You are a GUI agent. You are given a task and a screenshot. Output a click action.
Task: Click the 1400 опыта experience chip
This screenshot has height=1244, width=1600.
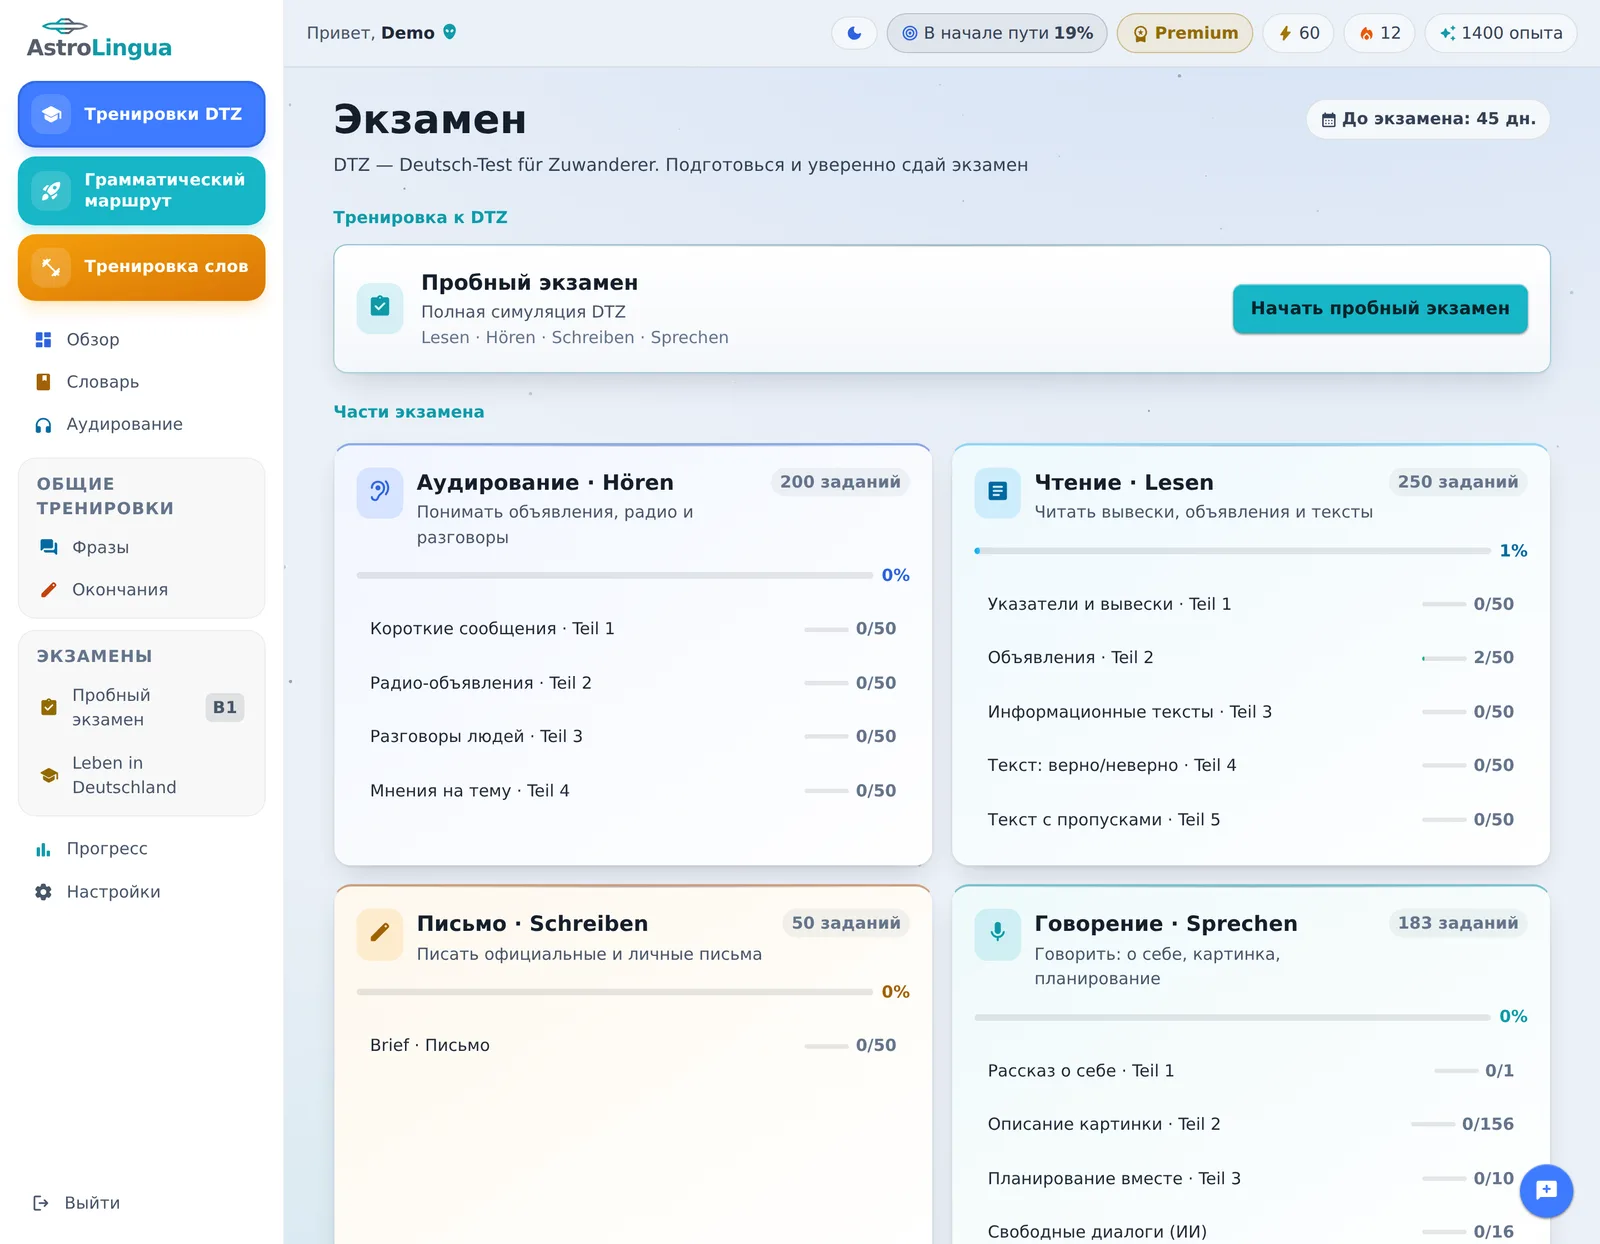(1501, 33)
